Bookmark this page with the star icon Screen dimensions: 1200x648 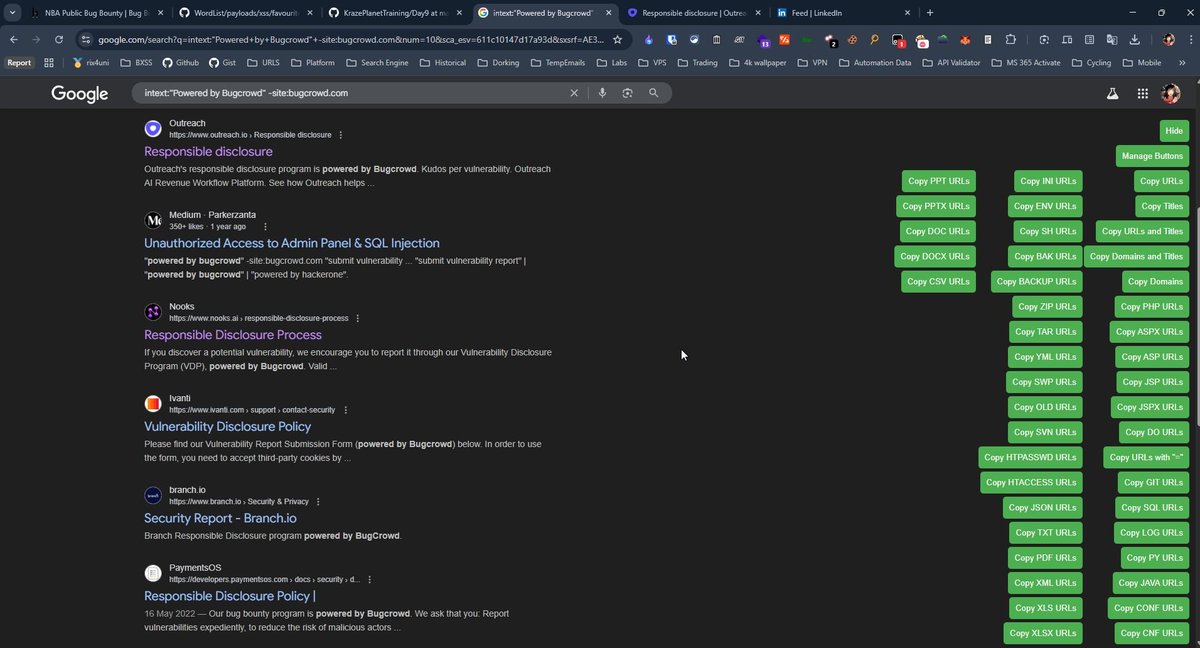pyautogui.click(x=617, y=39)
